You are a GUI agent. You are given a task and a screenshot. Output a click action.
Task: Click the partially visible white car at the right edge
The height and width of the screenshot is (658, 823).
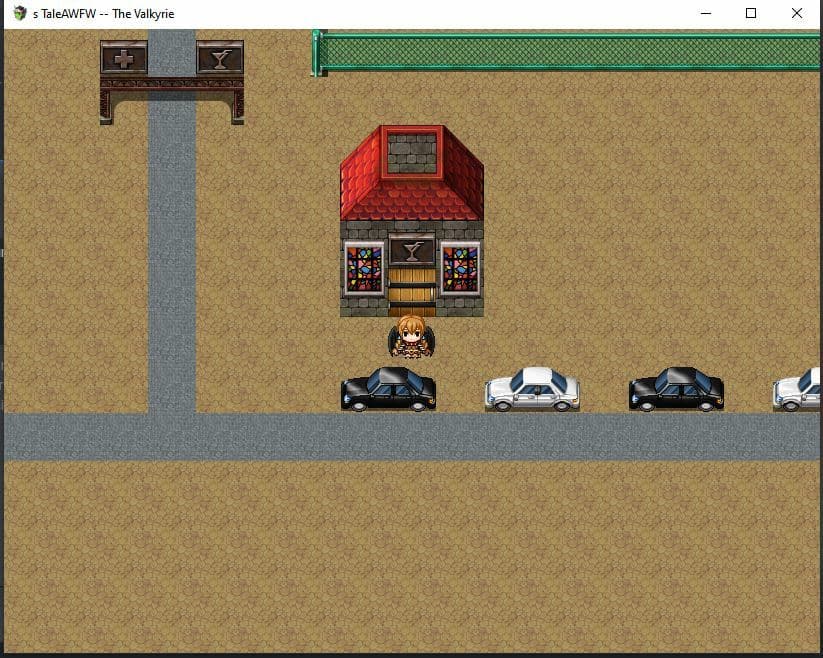click(x=796, y=389)
